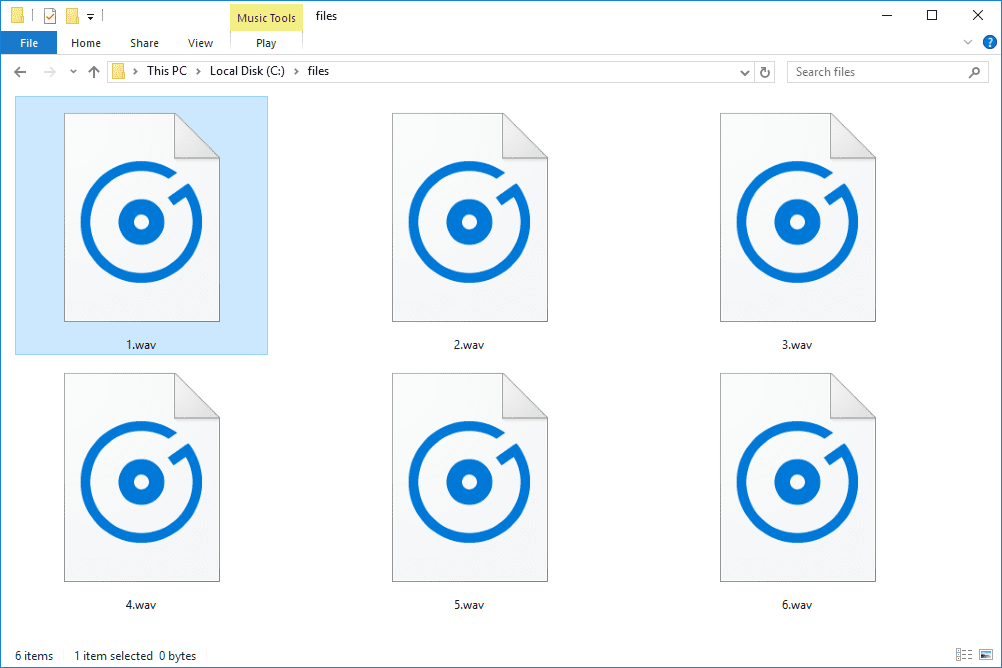This screenshot has width=1002, height=668.
Task: Show address bar history dropdown
Action: [x=745, y=72]
